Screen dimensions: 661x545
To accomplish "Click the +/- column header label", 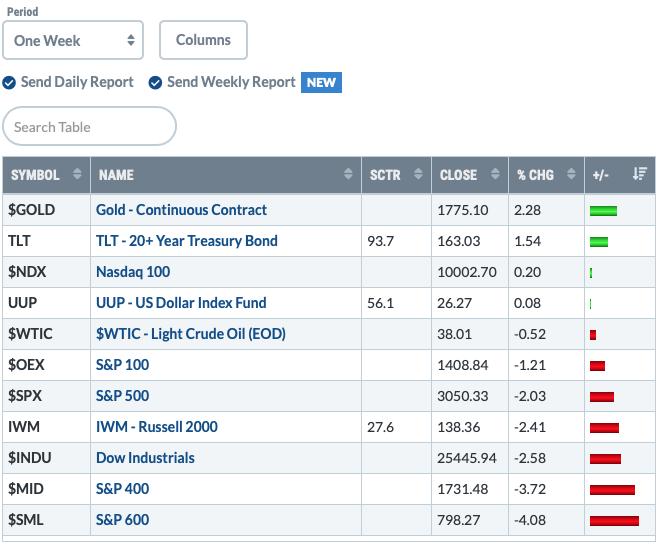I will click(x=601, y=175).
